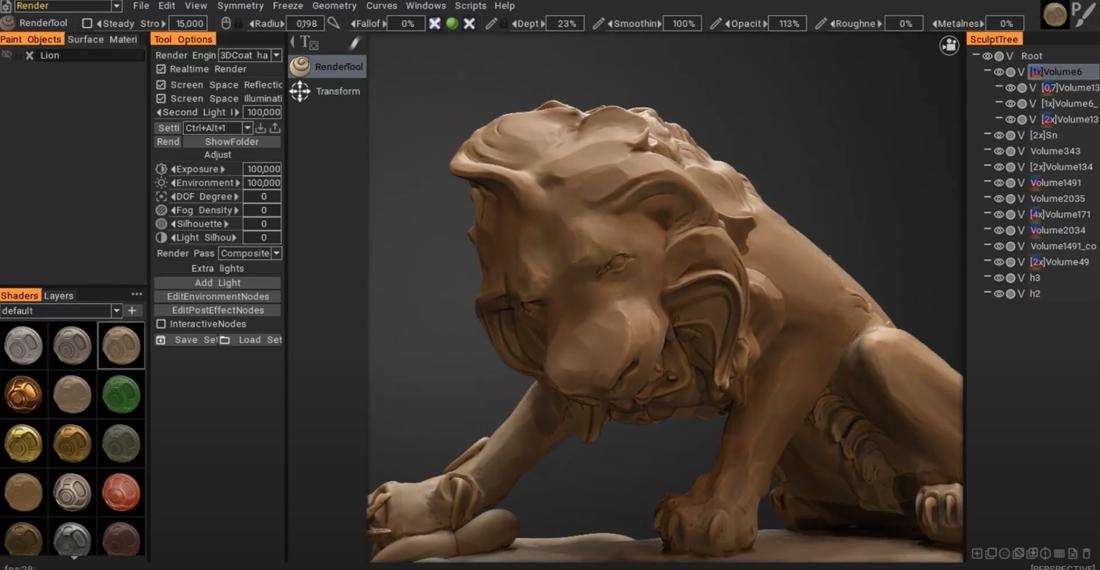Select the RenderTool in the tool panel
The image size is (1100, 570).
pyautogui.click(x=327, y=67)
